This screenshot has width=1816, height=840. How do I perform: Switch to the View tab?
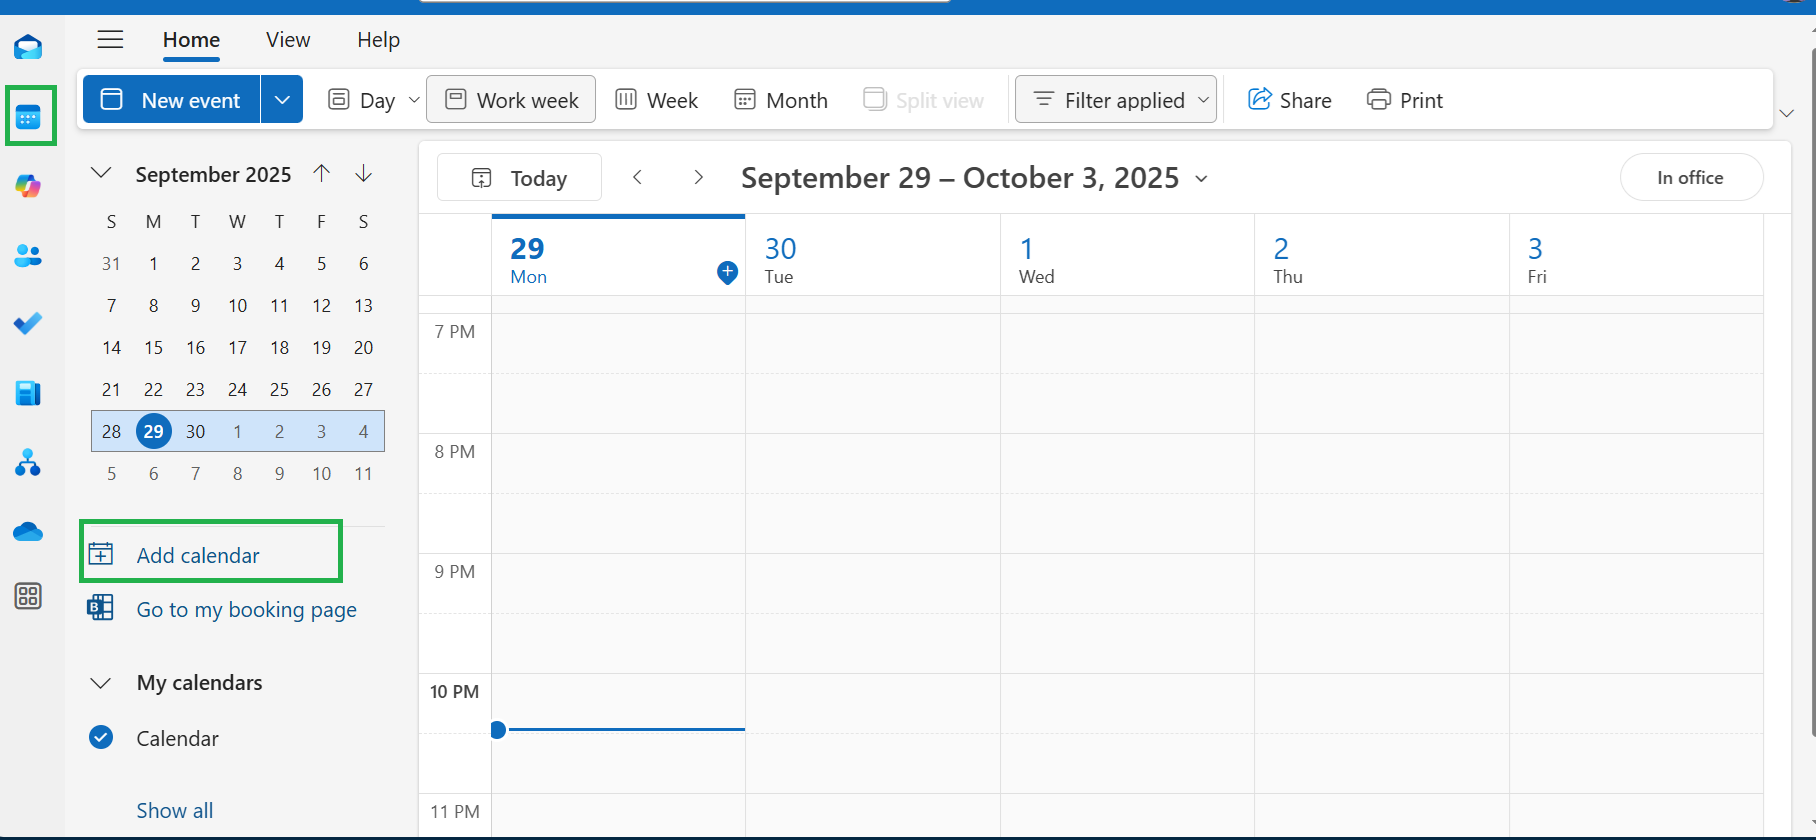pos(288,40)
